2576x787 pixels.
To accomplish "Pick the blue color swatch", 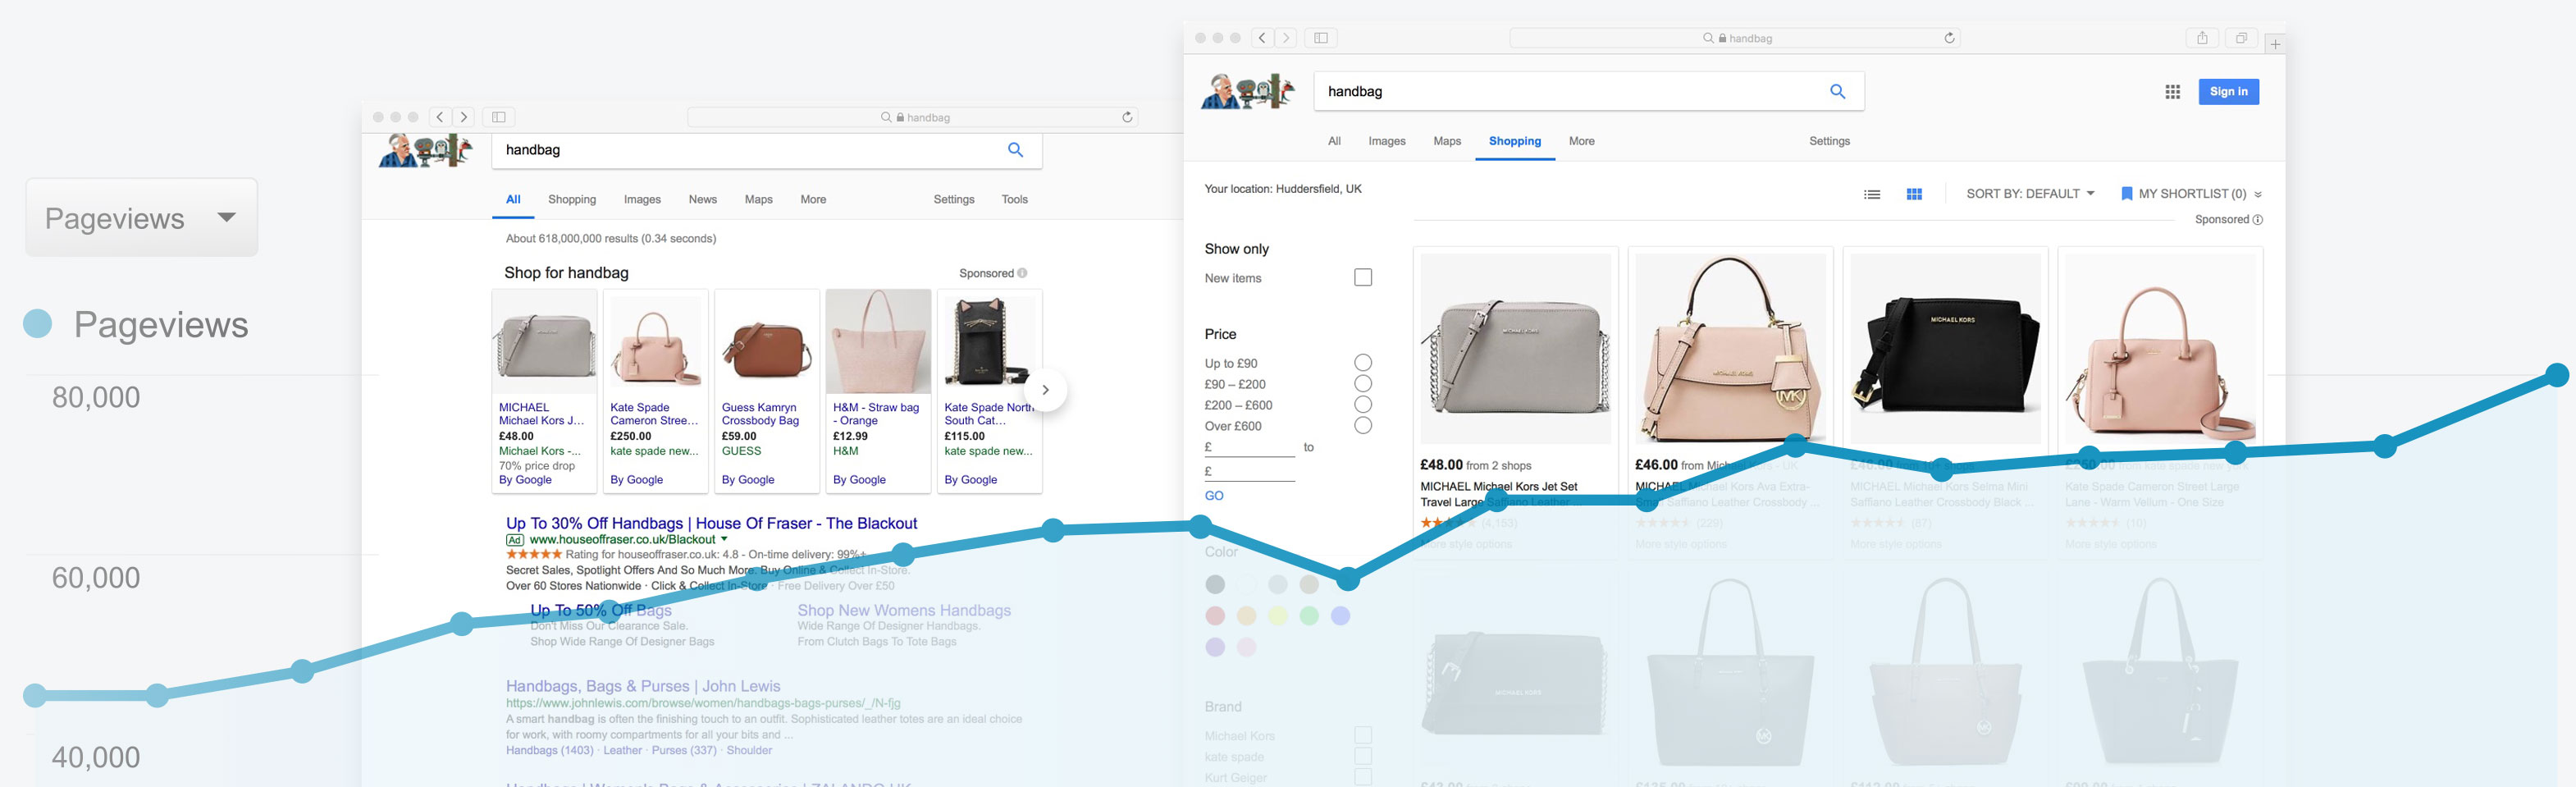I will 1341,616.
